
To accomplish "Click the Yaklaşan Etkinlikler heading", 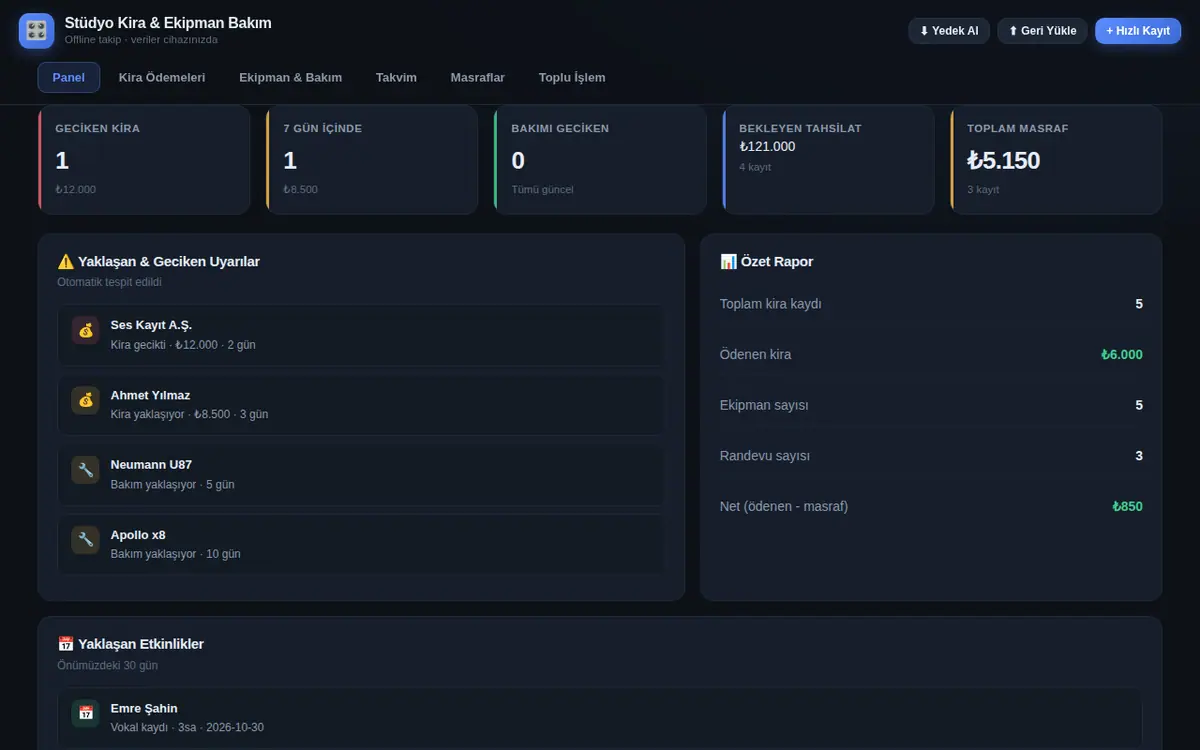I will (x=131, y=644).
